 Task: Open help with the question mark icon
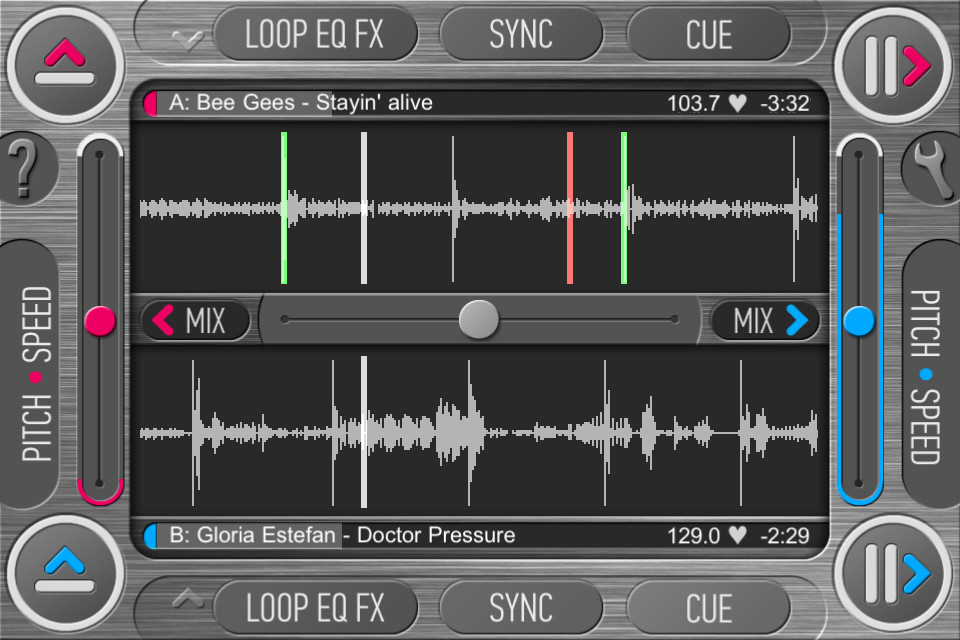[x=24, y=168]
